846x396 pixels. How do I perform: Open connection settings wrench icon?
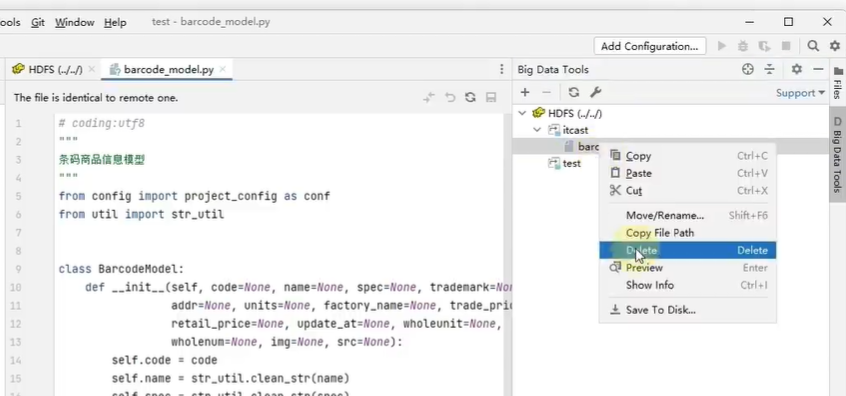(595, 92)
